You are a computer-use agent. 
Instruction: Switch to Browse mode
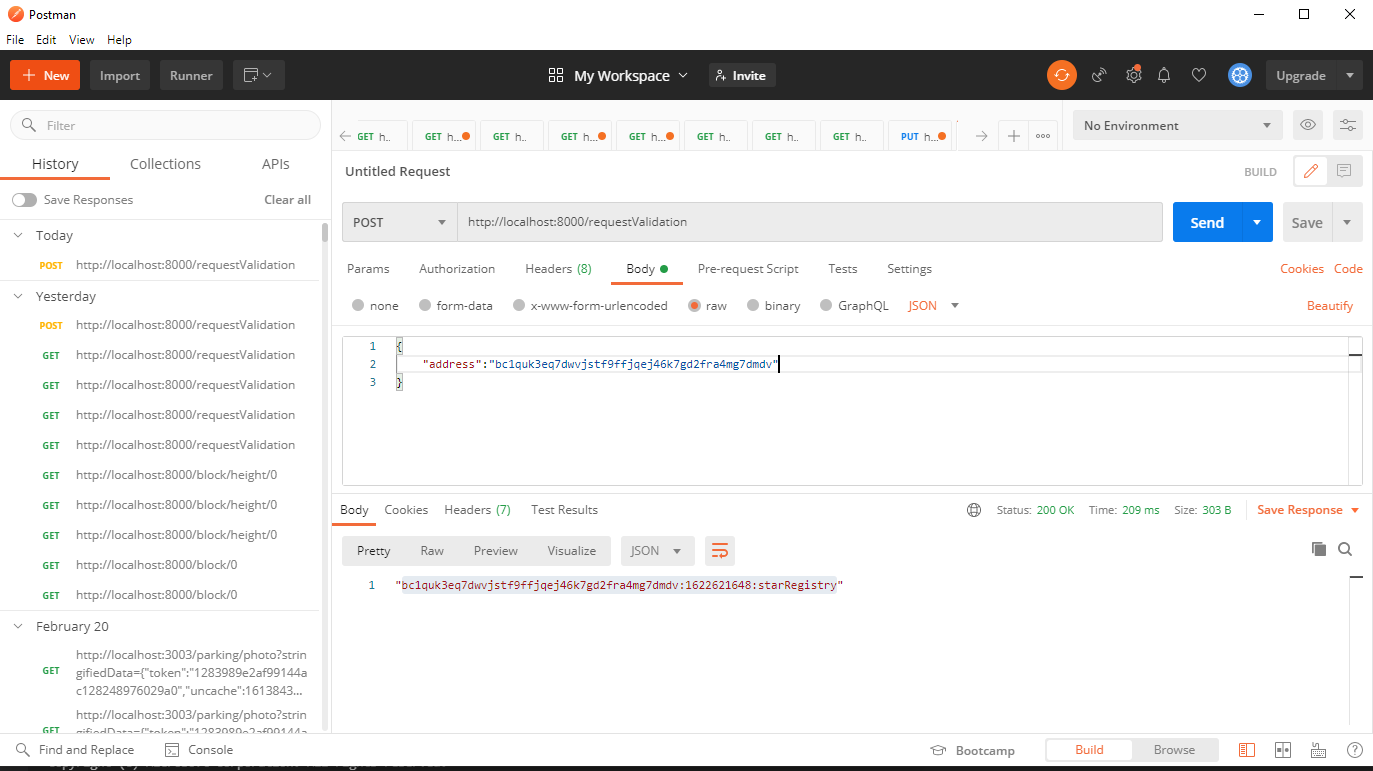coord(1174,750)
